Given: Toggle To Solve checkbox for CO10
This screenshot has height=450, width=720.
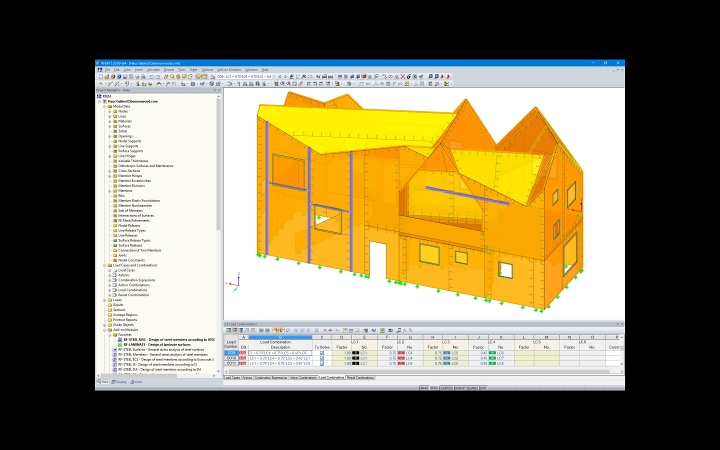Looking at the screenshot, I should (322, 358).
